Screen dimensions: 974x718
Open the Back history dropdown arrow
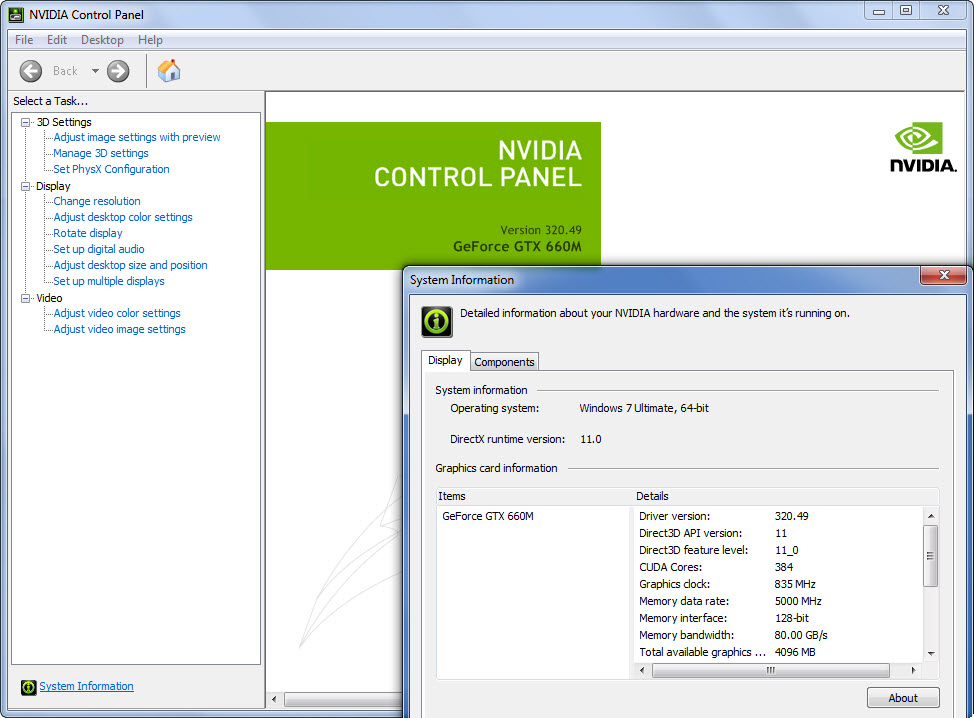point(95,71)
